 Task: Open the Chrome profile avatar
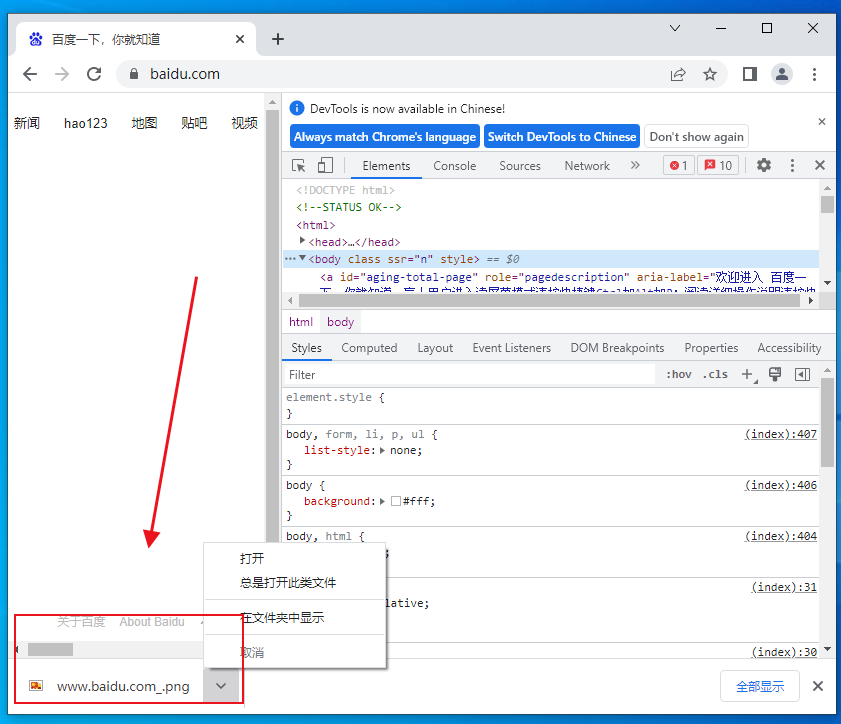(x=782, y=74)
